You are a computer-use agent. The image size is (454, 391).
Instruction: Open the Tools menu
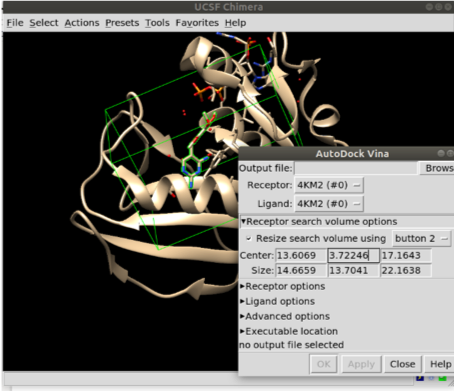[x=157, y=23]
